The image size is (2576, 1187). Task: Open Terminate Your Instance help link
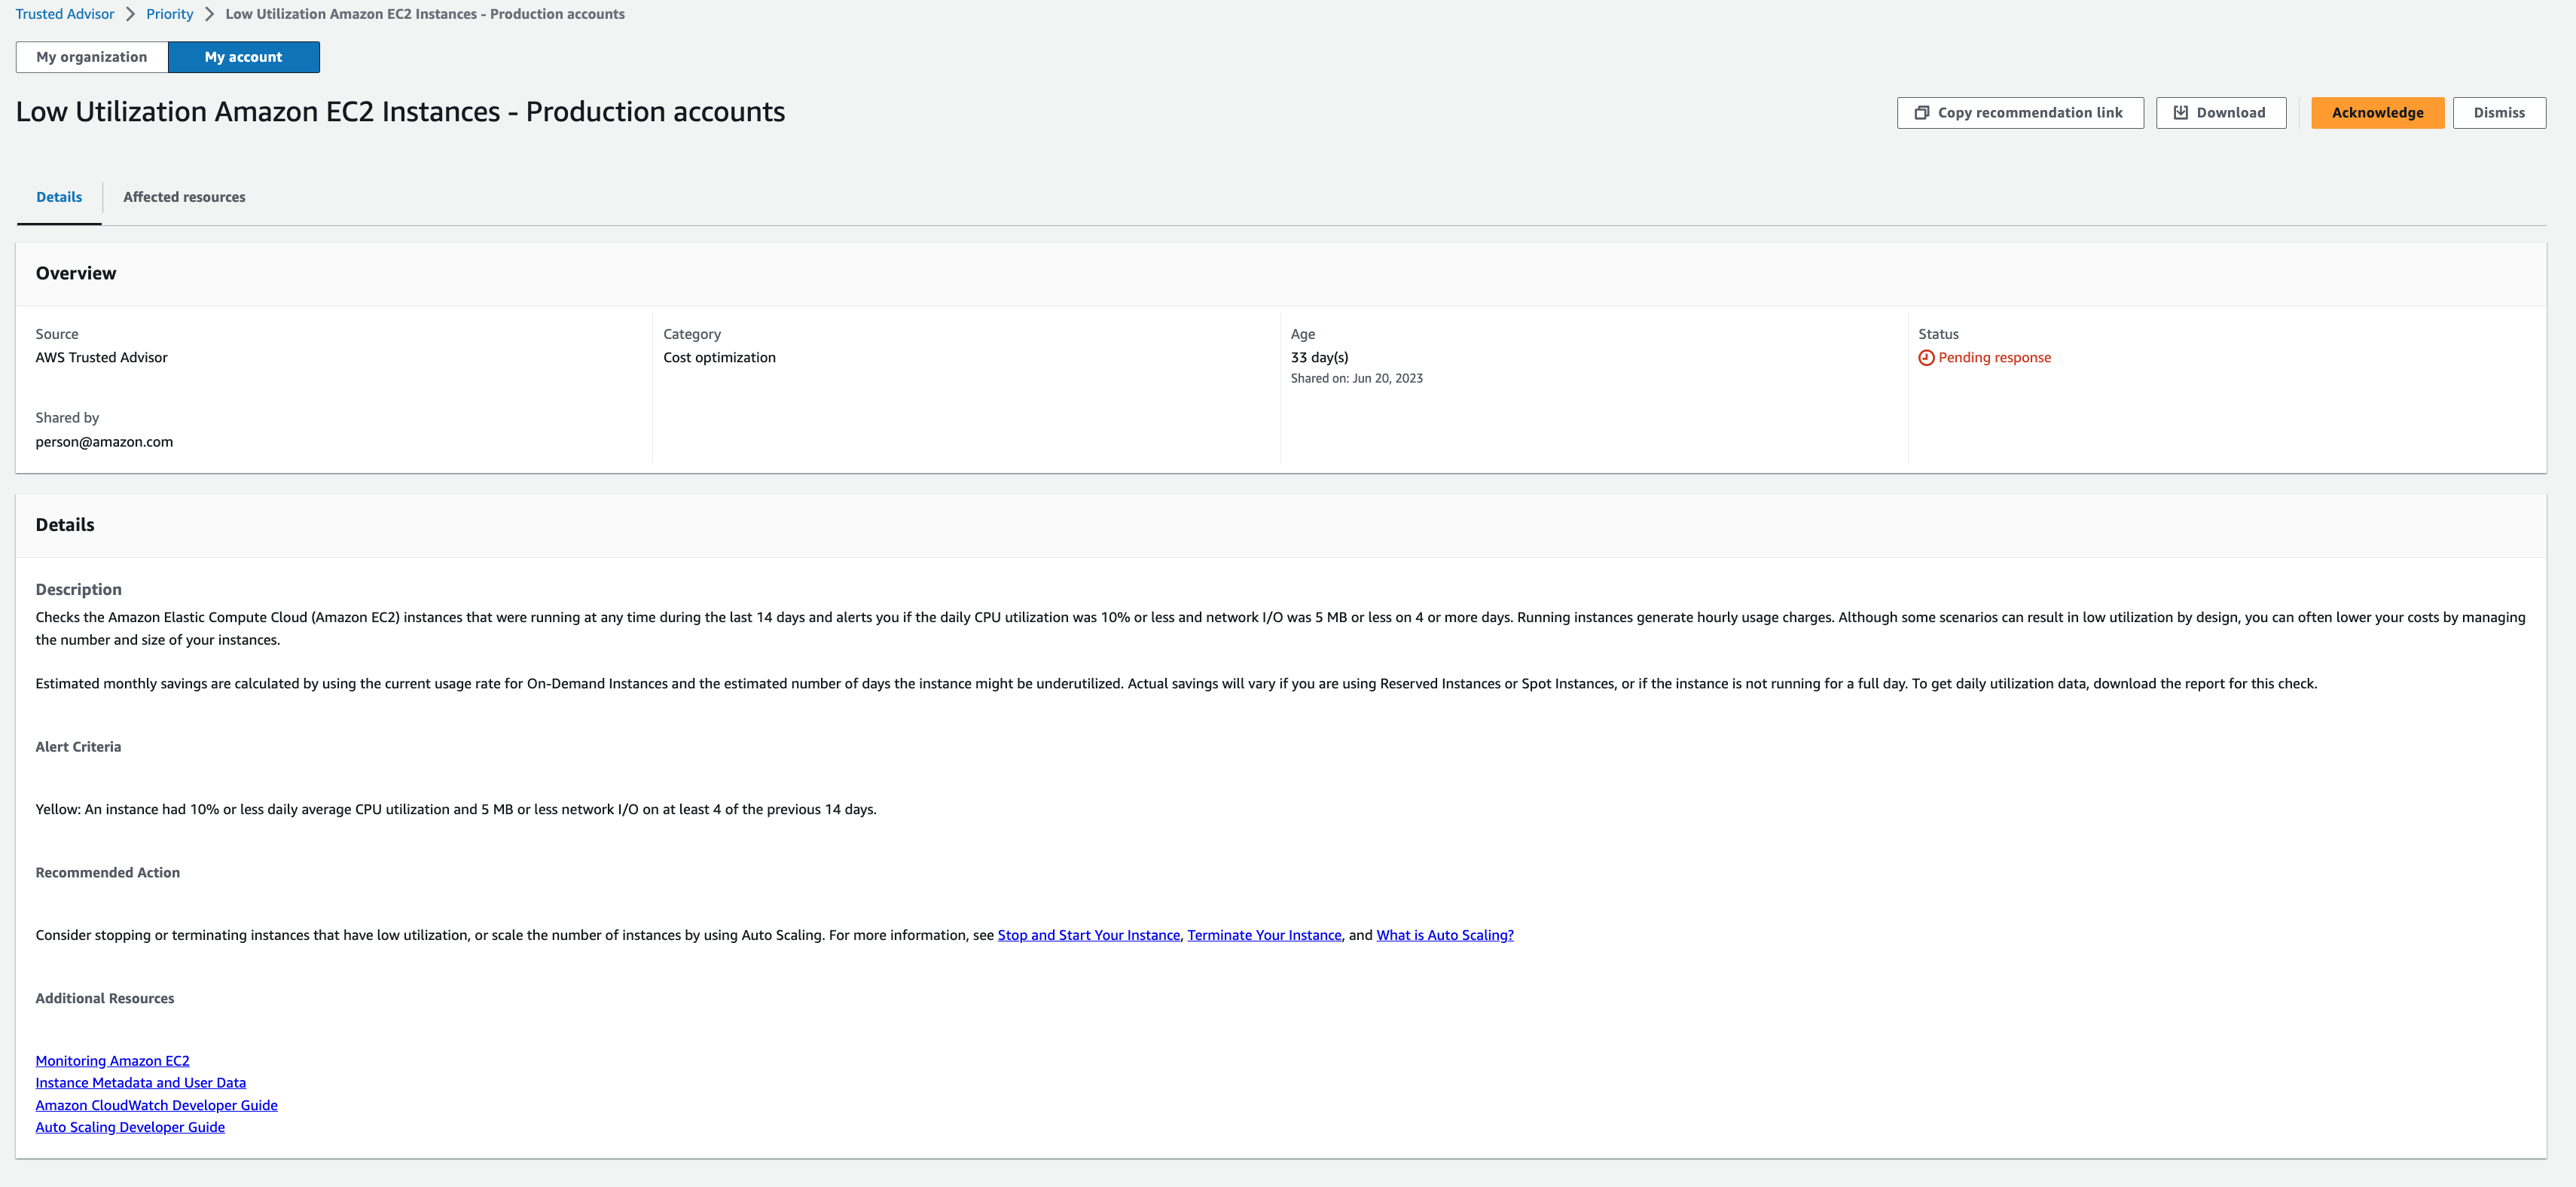[x=1265, y=934]
